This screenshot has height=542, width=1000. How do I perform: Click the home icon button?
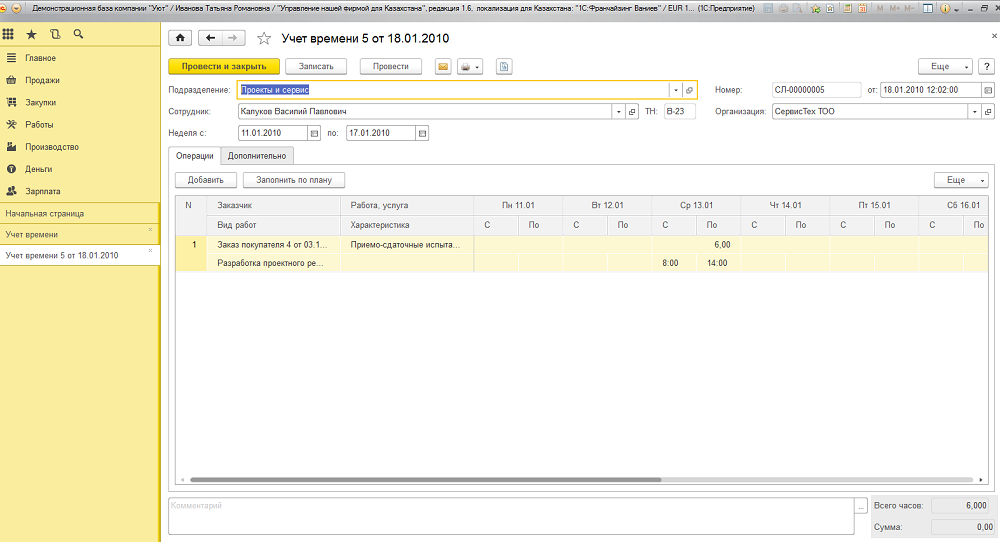click(180, 38)
